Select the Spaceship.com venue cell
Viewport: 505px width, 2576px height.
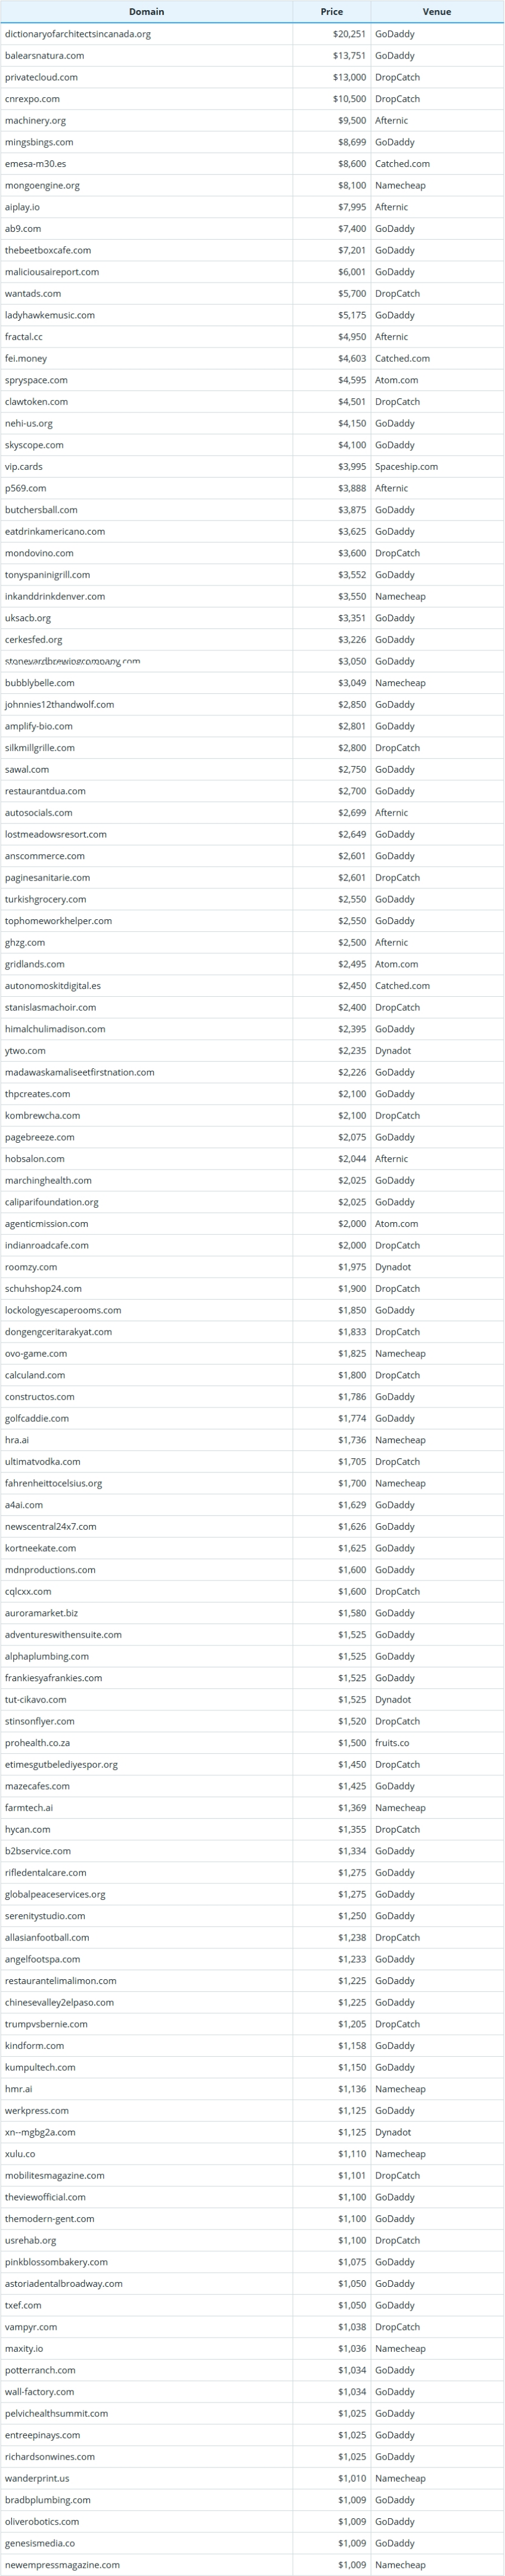(437, 466)
